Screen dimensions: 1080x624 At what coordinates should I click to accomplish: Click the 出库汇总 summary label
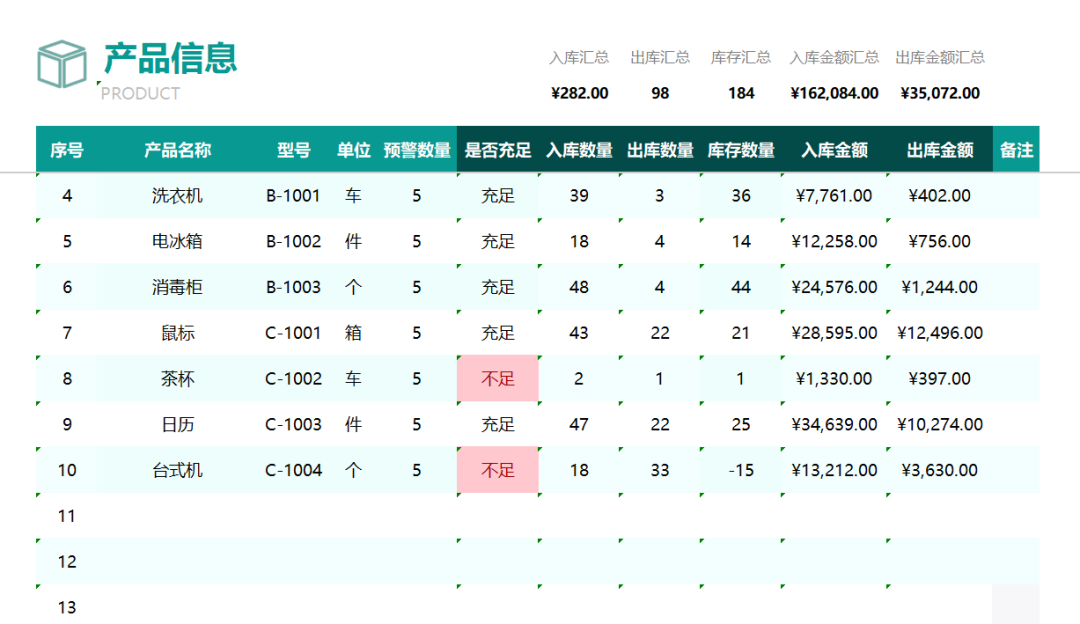pos(660,57)
